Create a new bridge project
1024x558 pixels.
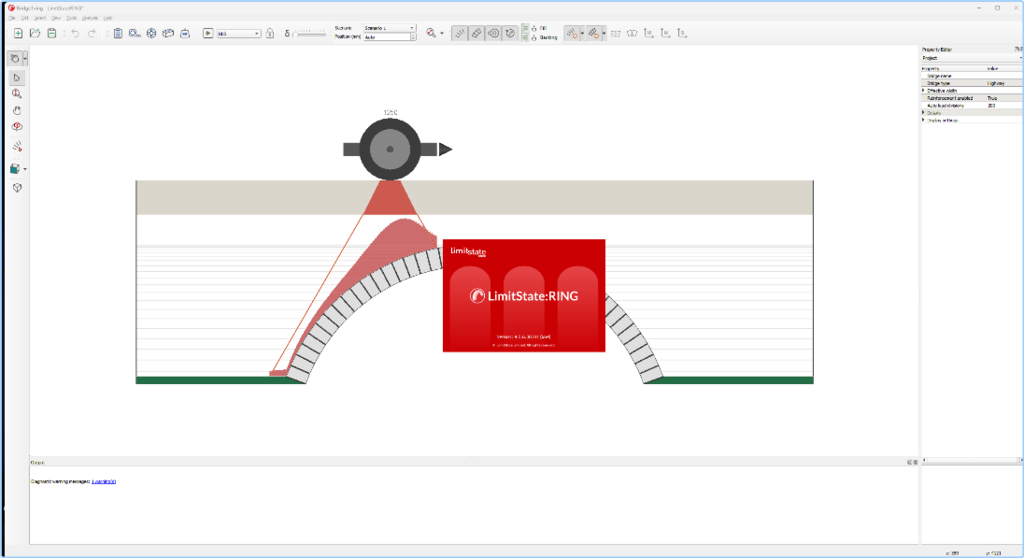click(18, 33)
